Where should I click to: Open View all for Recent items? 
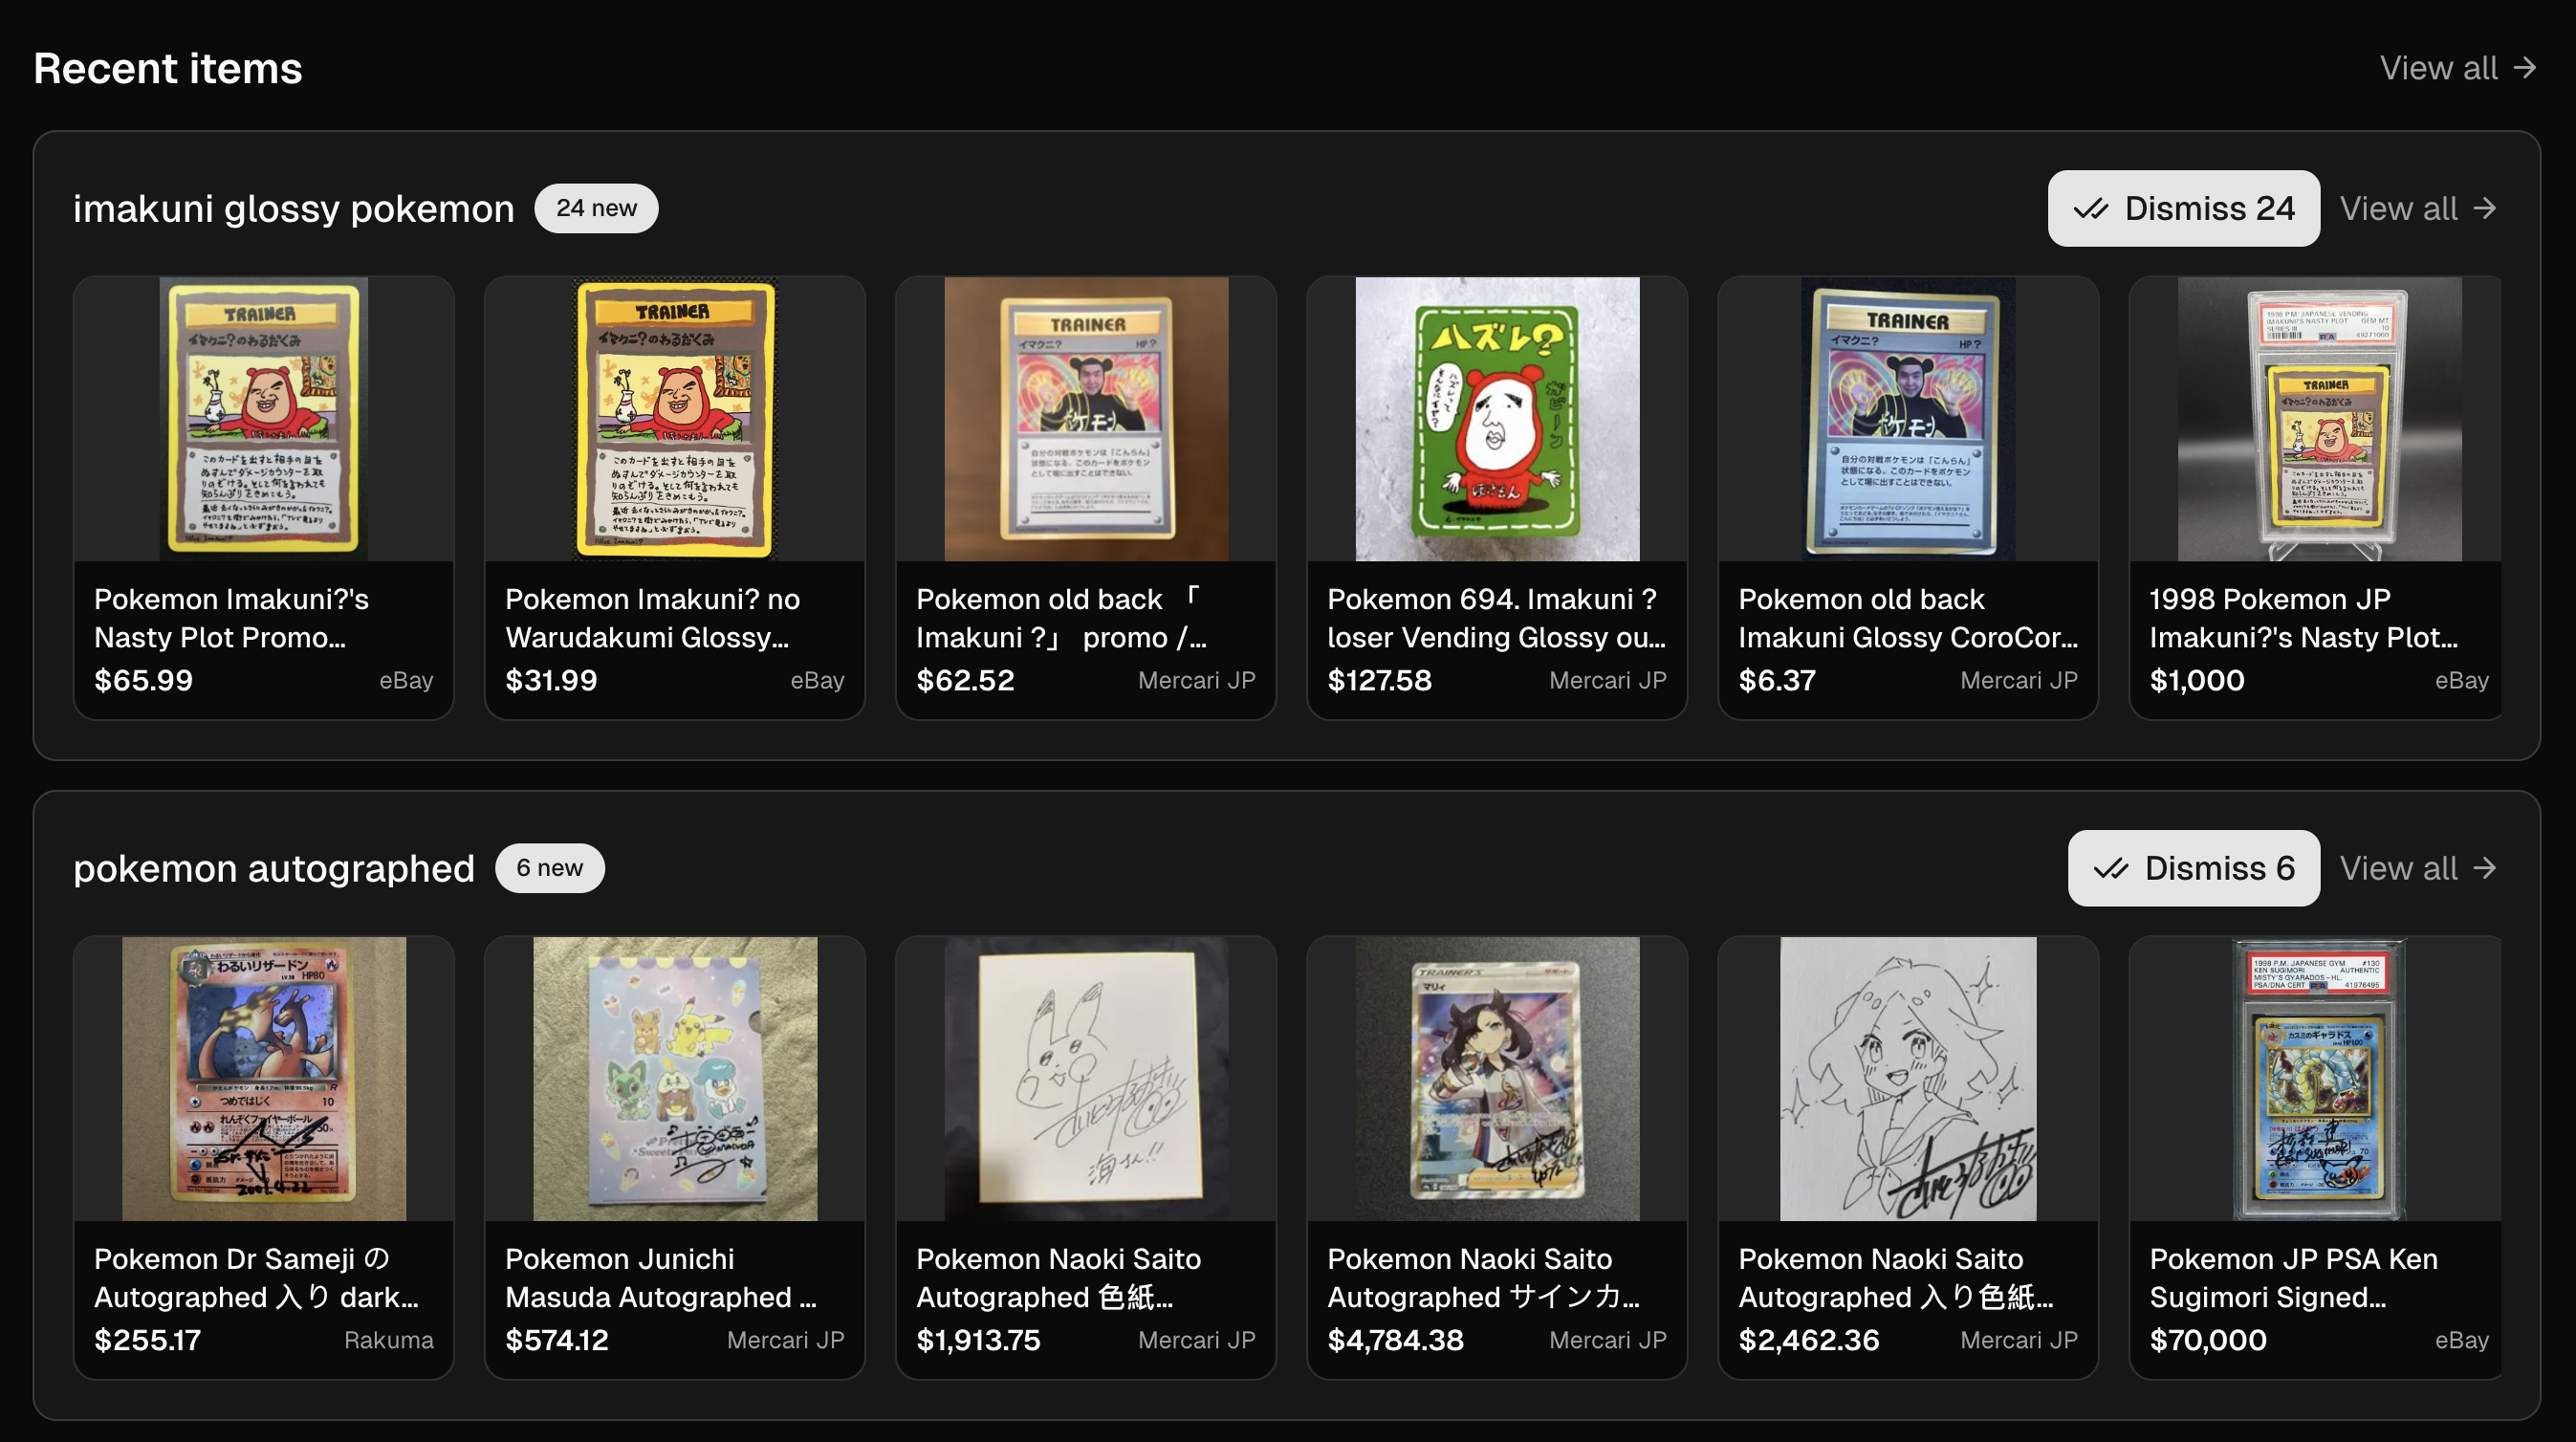[x=2458, y=68]
